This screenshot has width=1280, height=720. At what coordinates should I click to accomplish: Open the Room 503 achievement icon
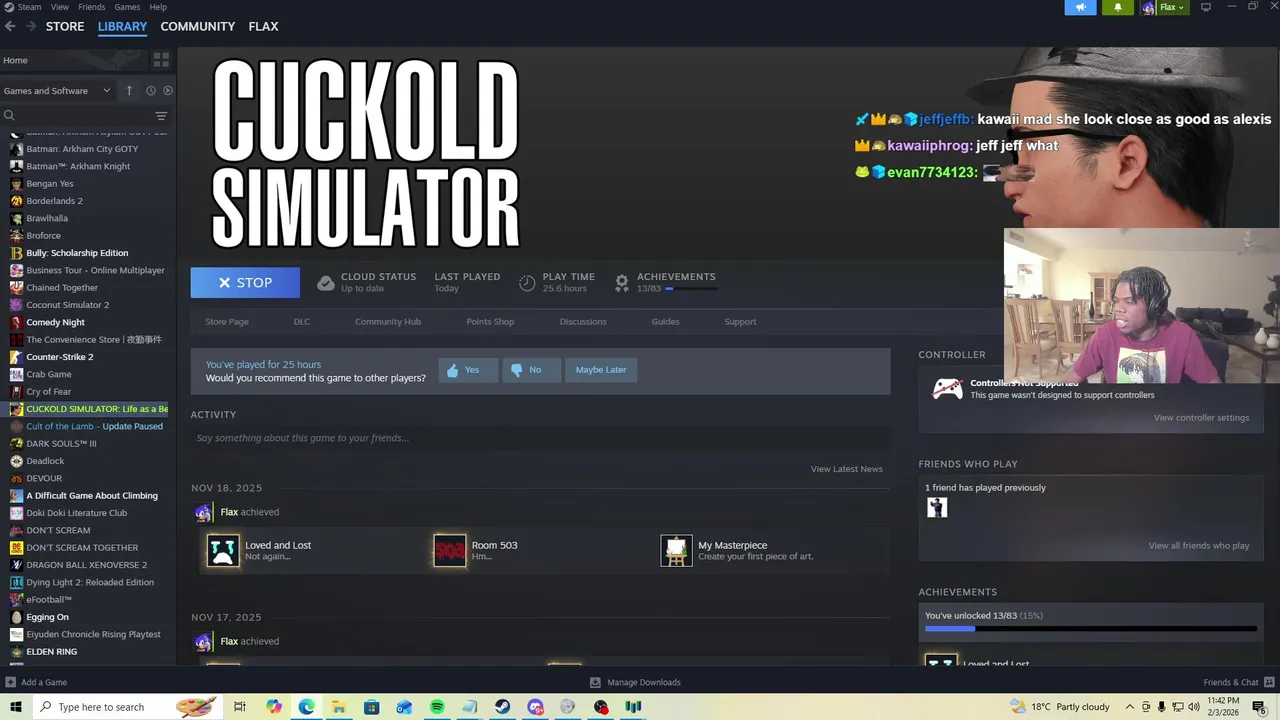450,550
